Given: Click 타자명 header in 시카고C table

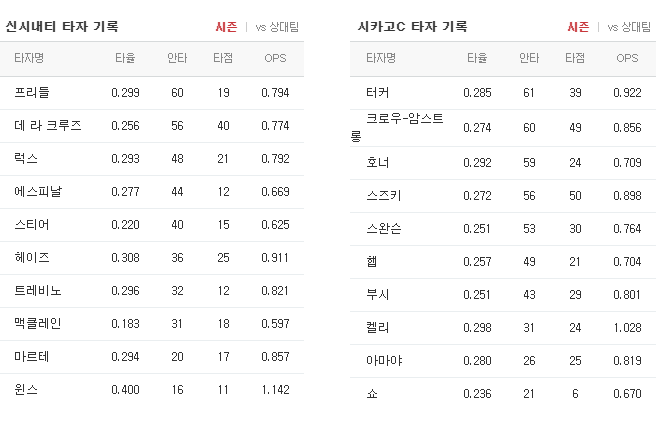Looking at the screenshot, I should 380,58.
